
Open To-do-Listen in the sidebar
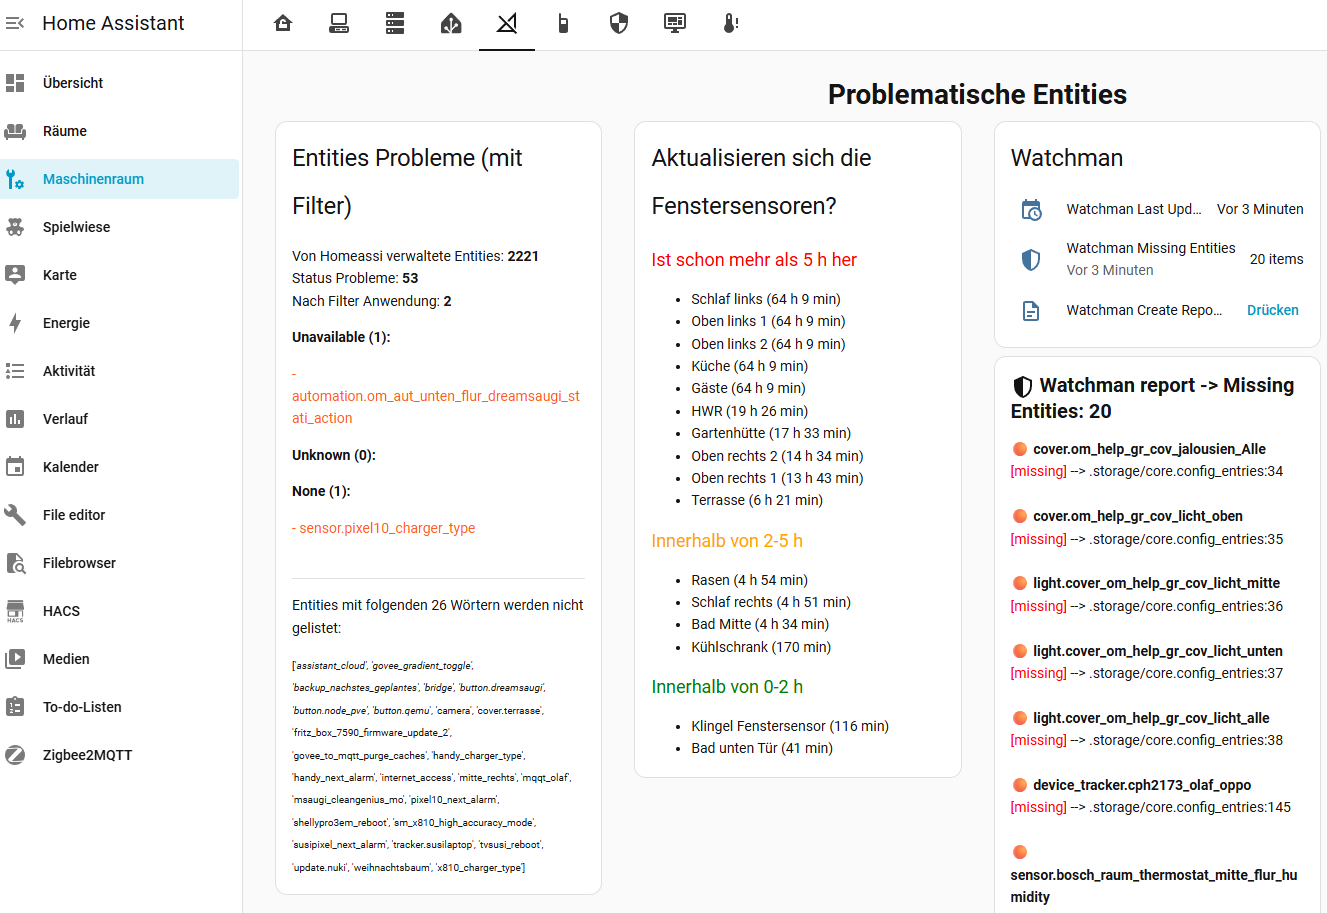82,707
